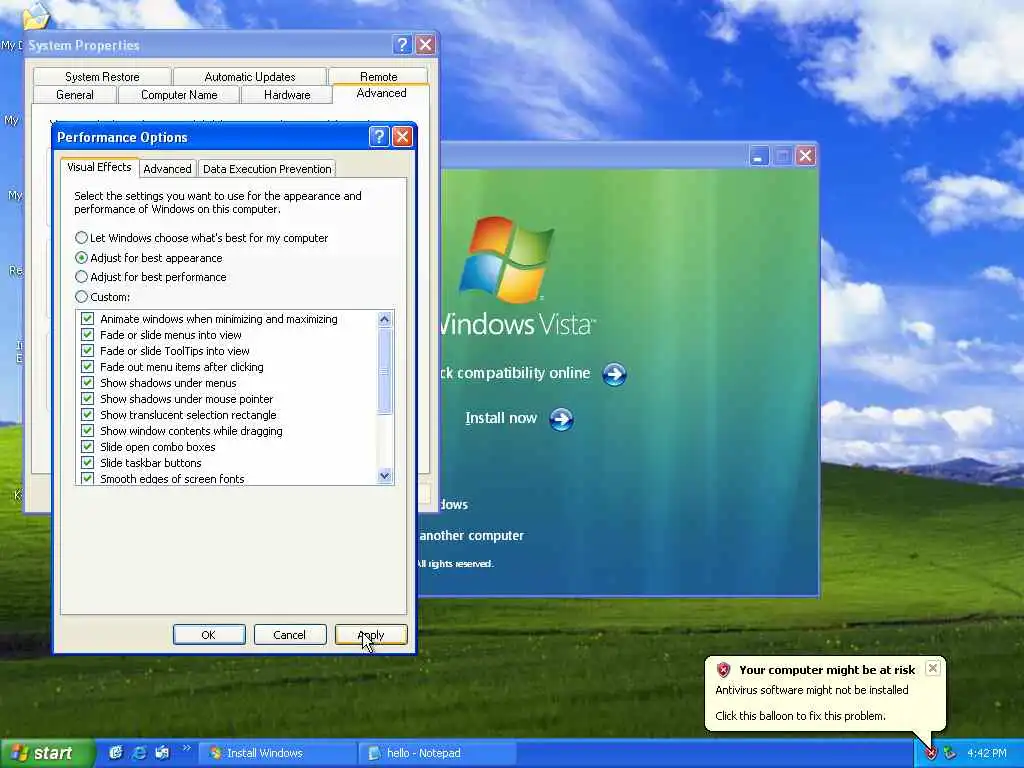Uncheck Fade or slide menus into view
This screenshot has height=768, width=1024.
coord(87,334)
